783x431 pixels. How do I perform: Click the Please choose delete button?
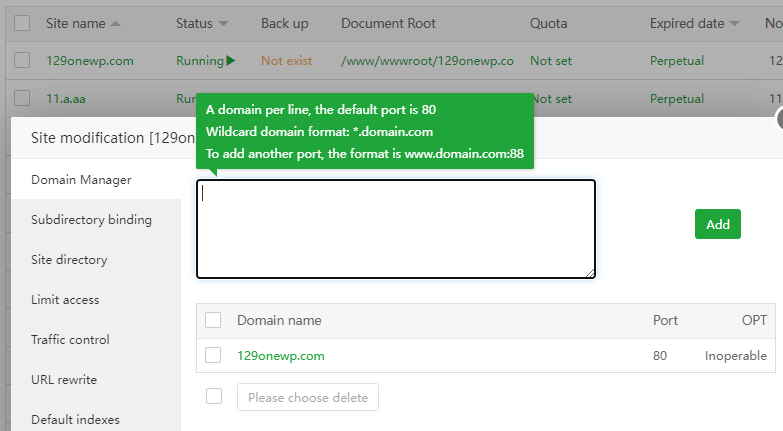[x=308, y=397]
